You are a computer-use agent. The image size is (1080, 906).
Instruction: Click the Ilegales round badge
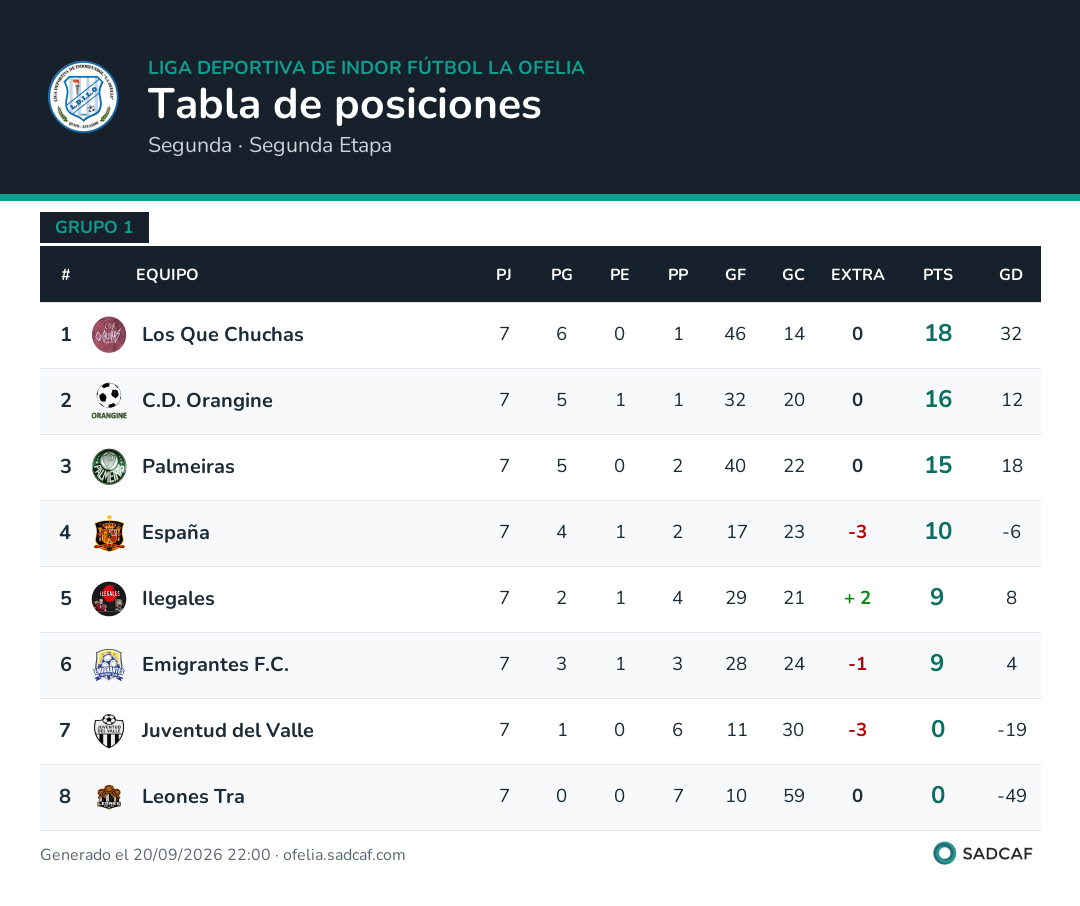click(109, 599)
